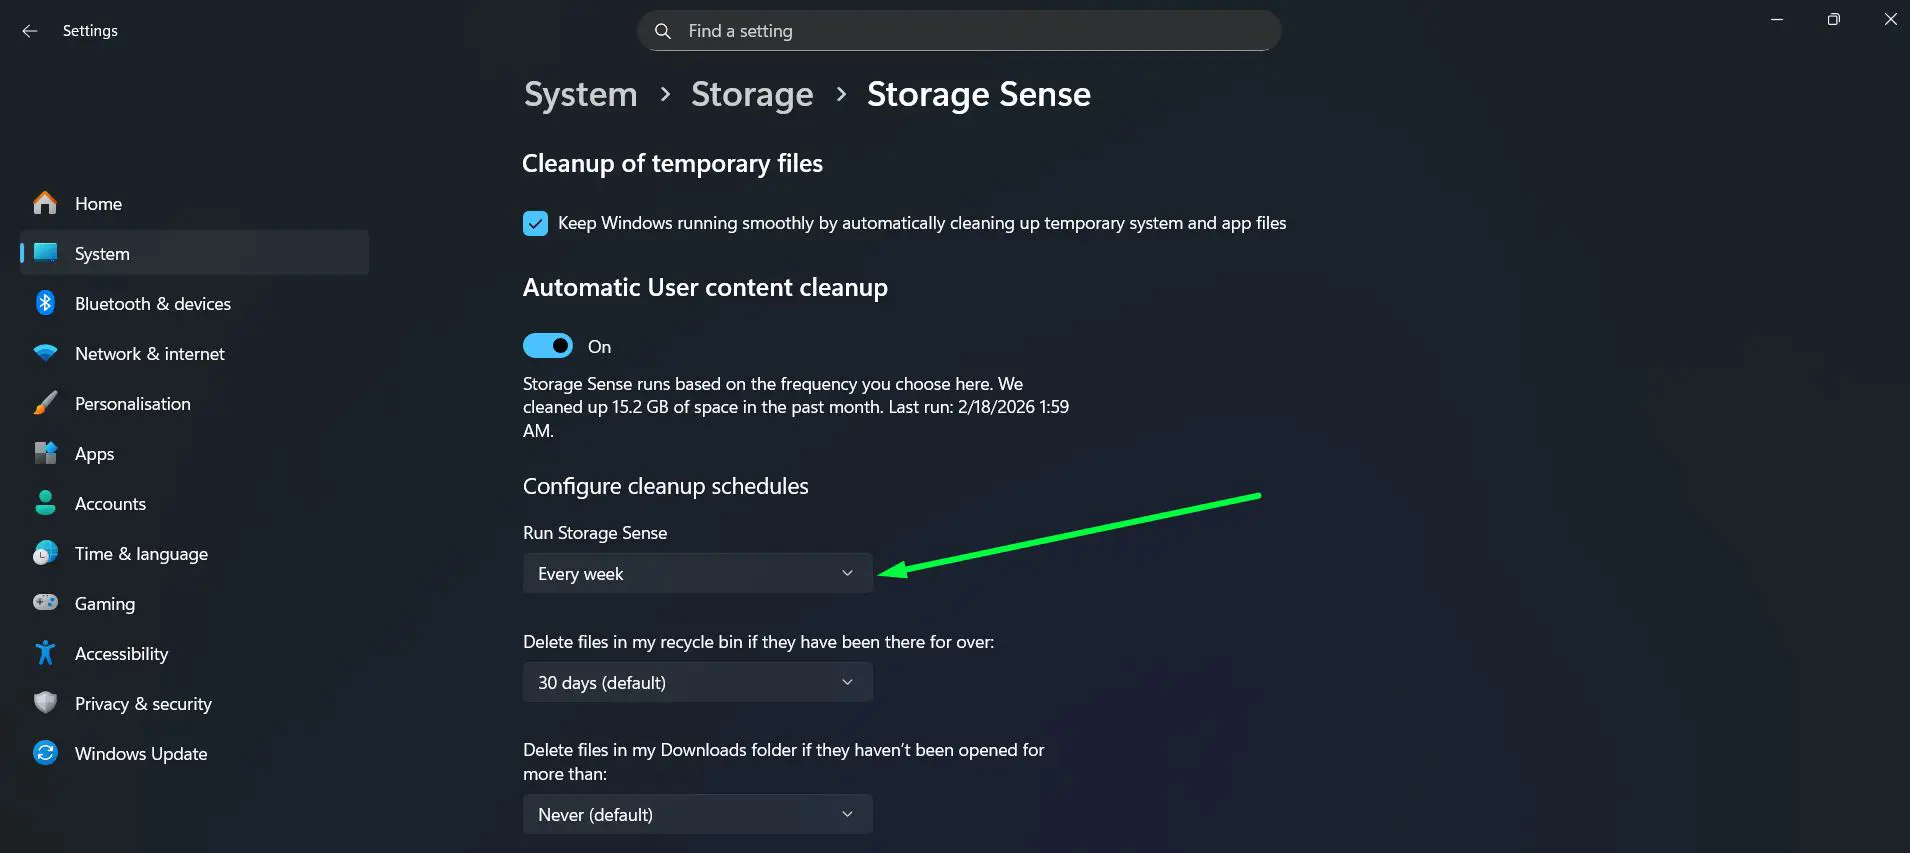Navigate to the Storage breadcrumb
Viewport: 1910px width, 853px height.
pyautogui.click(x=751, y=94)
